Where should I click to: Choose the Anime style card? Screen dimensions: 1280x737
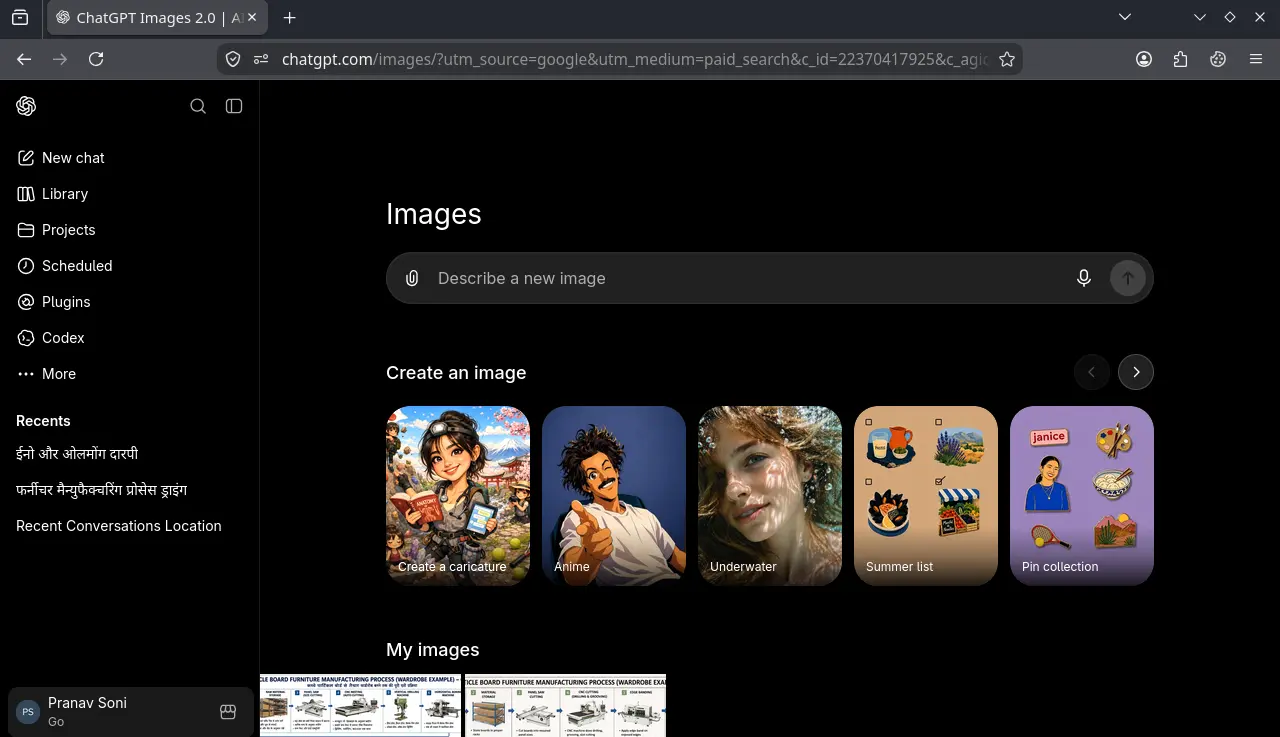(x=614, y=496)
